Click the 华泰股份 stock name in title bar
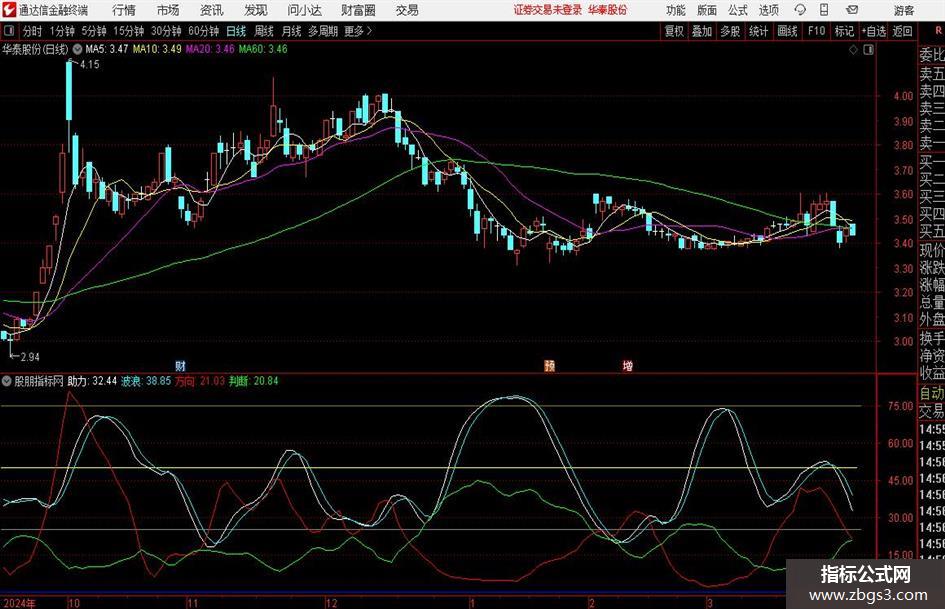Viewport: 945px width, 609px height. (x=608, y=10)
